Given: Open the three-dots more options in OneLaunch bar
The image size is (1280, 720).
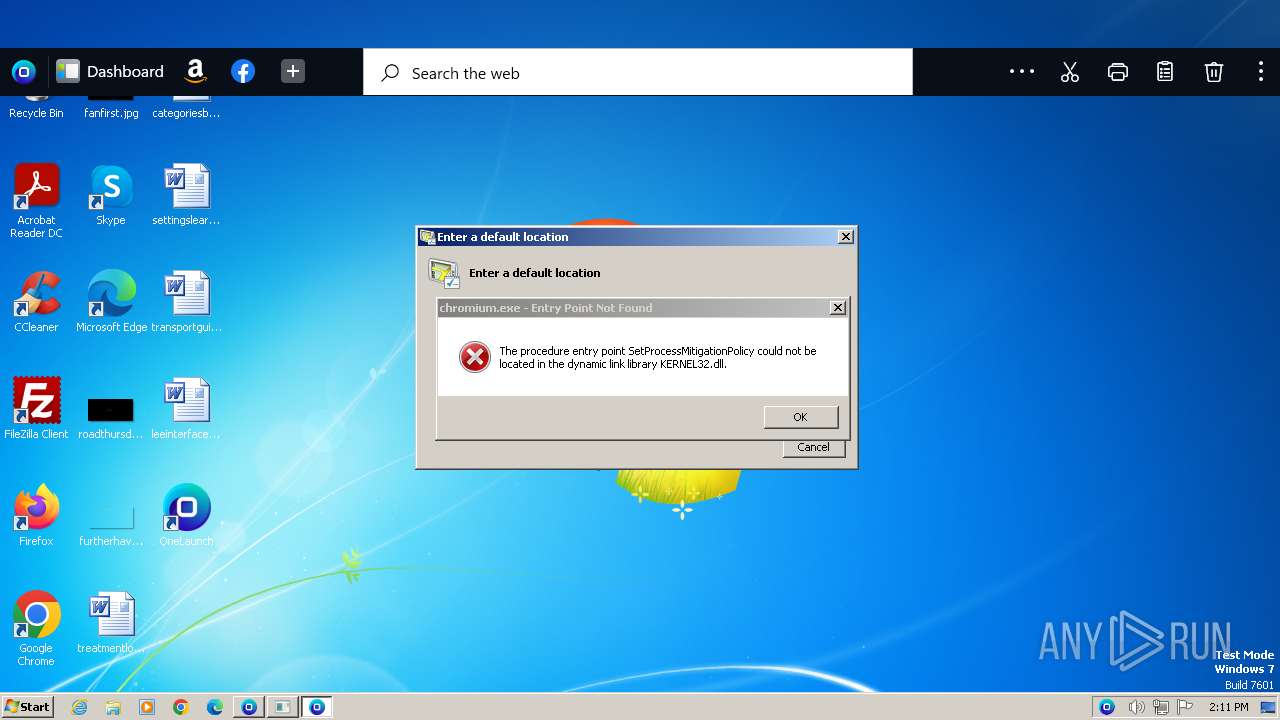Looking at the screenshot, I should 1022,71.
